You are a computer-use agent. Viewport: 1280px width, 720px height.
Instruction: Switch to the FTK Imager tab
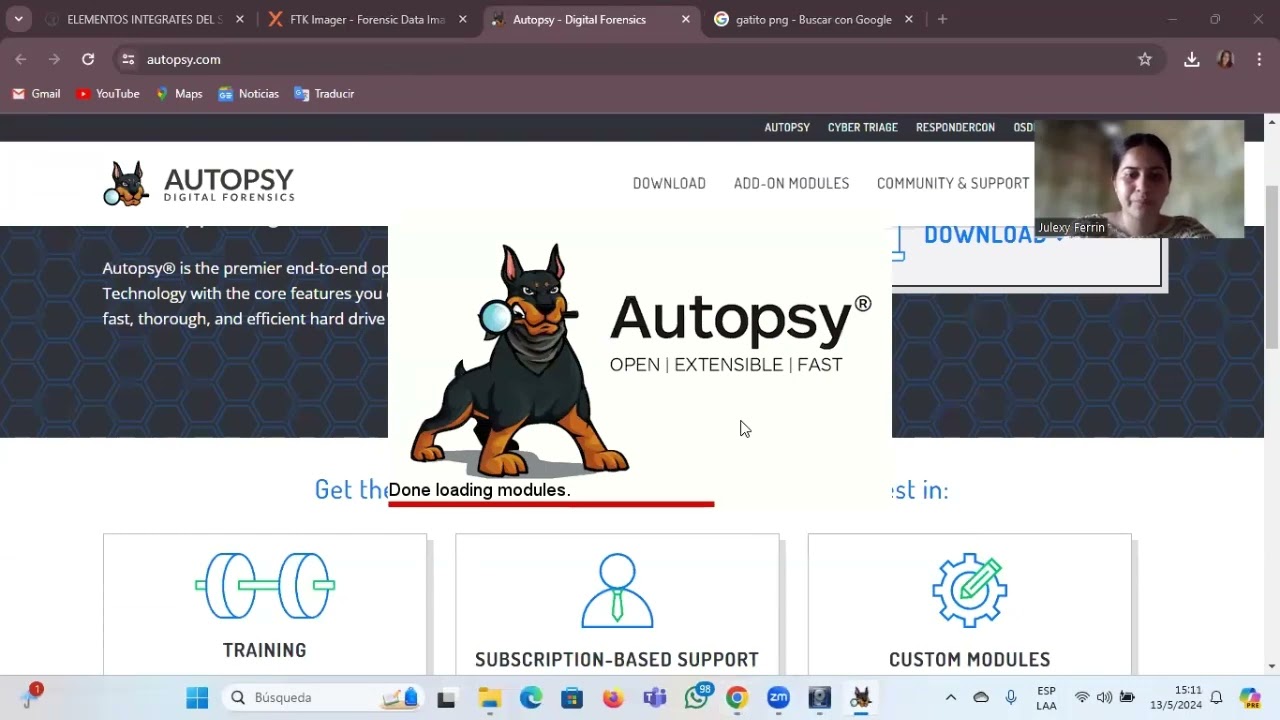(x=367, y=19)
